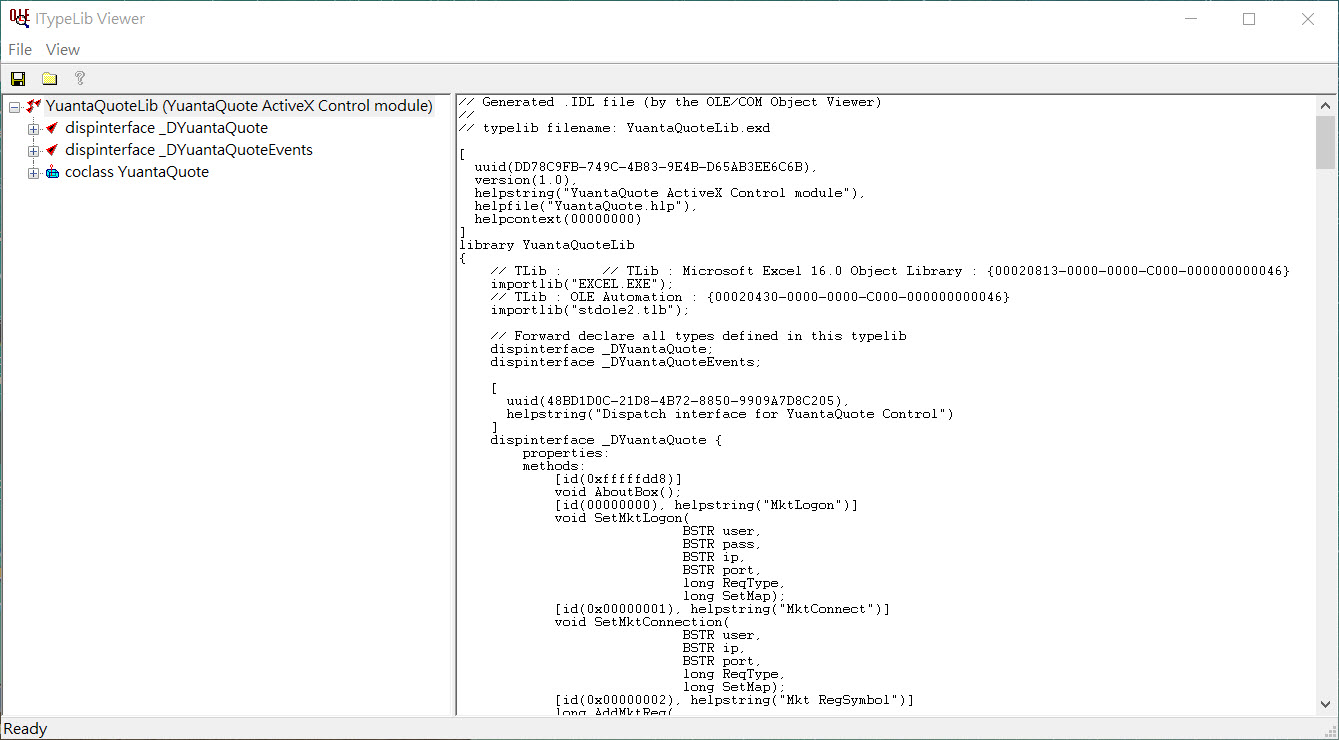
Task: Click the 'library YuantaQuoteLib' line
Action: (x=547, y=245)
